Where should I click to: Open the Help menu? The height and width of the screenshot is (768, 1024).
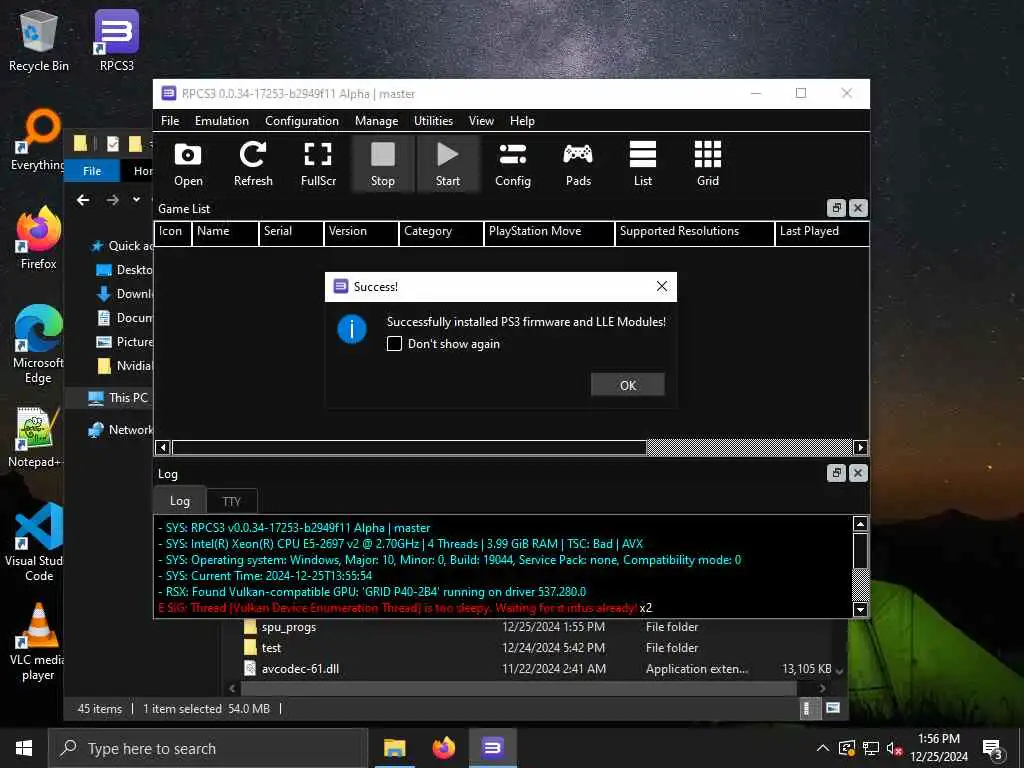point(522,121)
